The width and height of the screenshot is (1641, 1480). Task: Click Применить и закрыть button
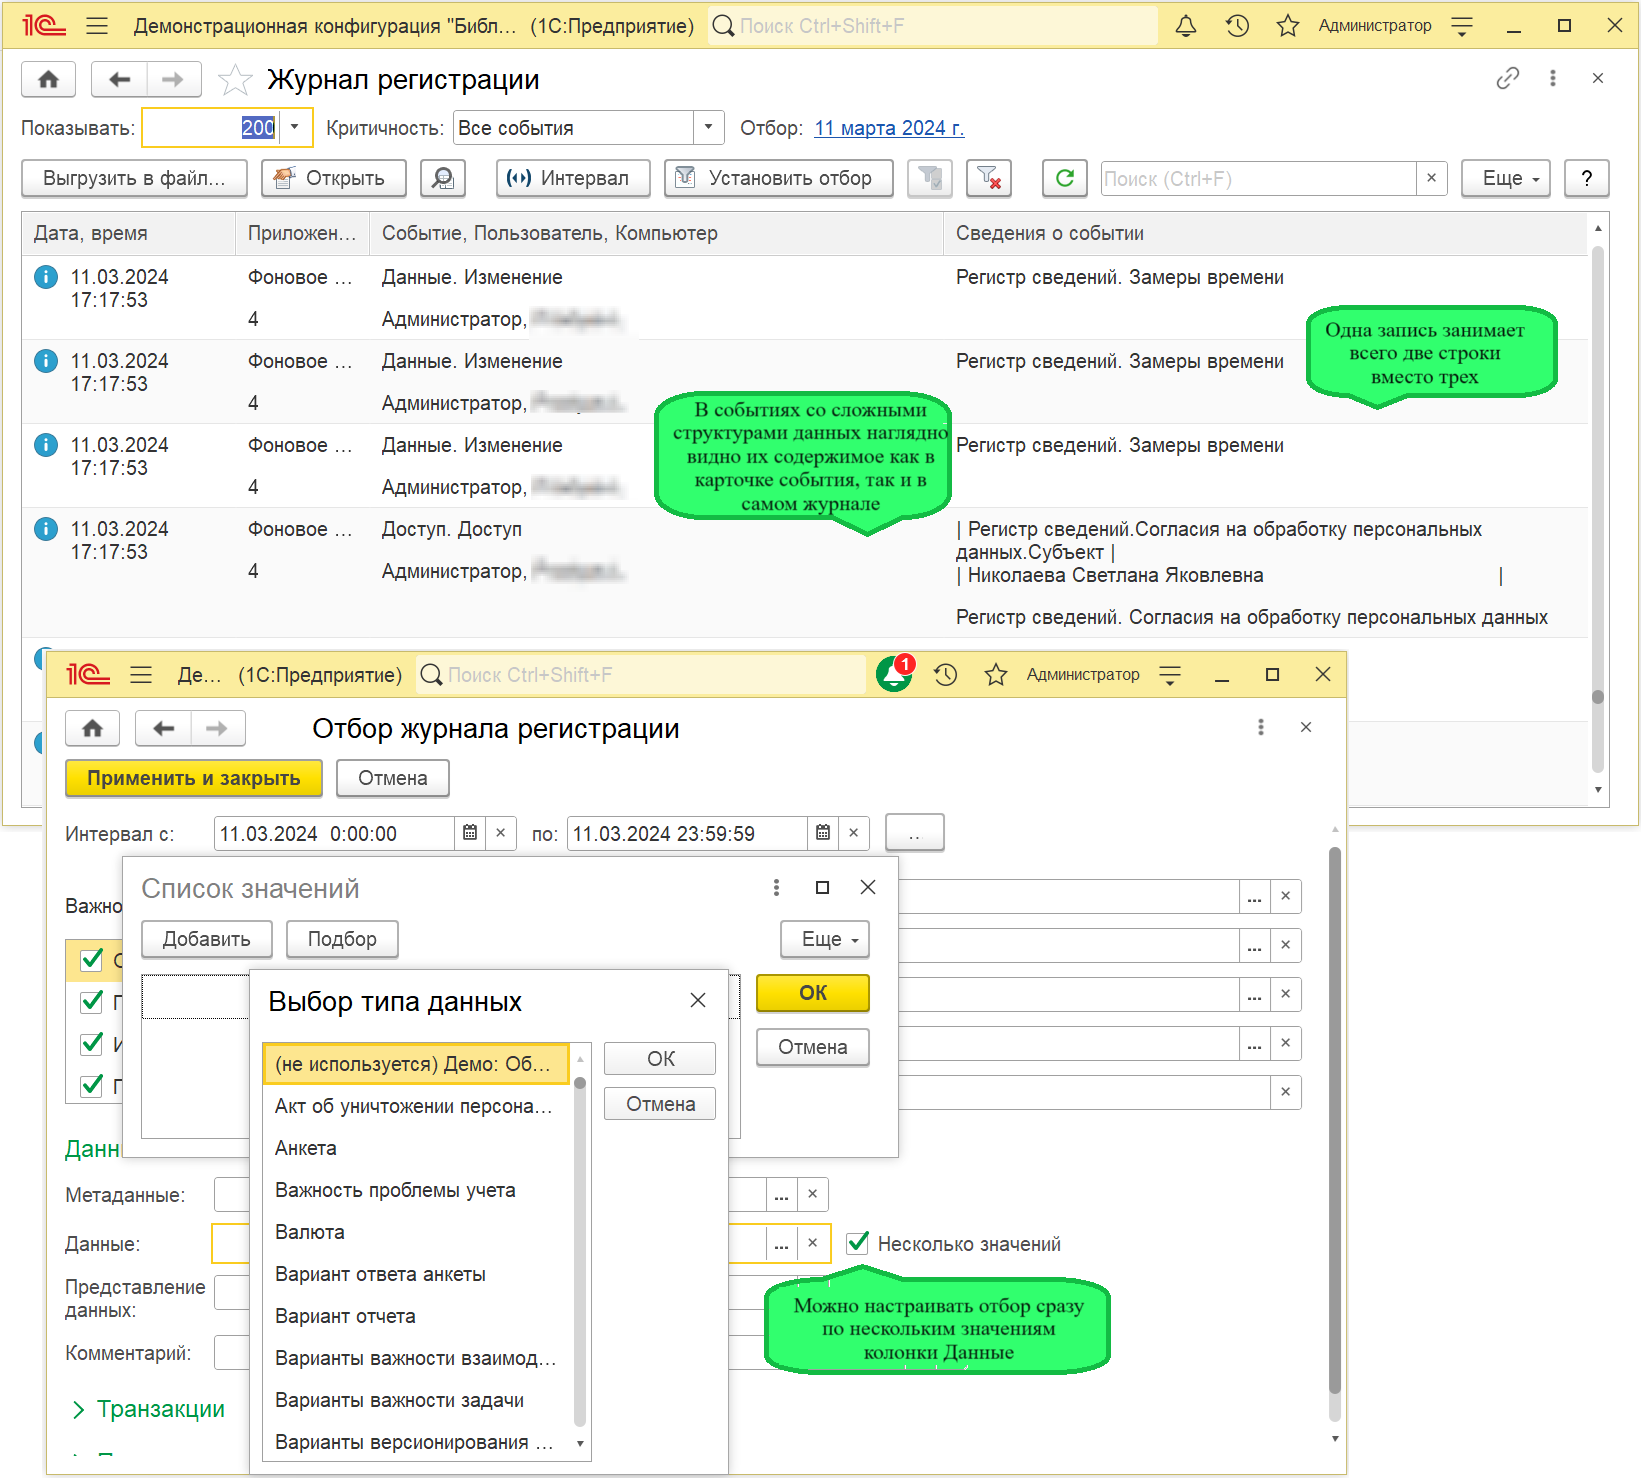pos(194,778)
